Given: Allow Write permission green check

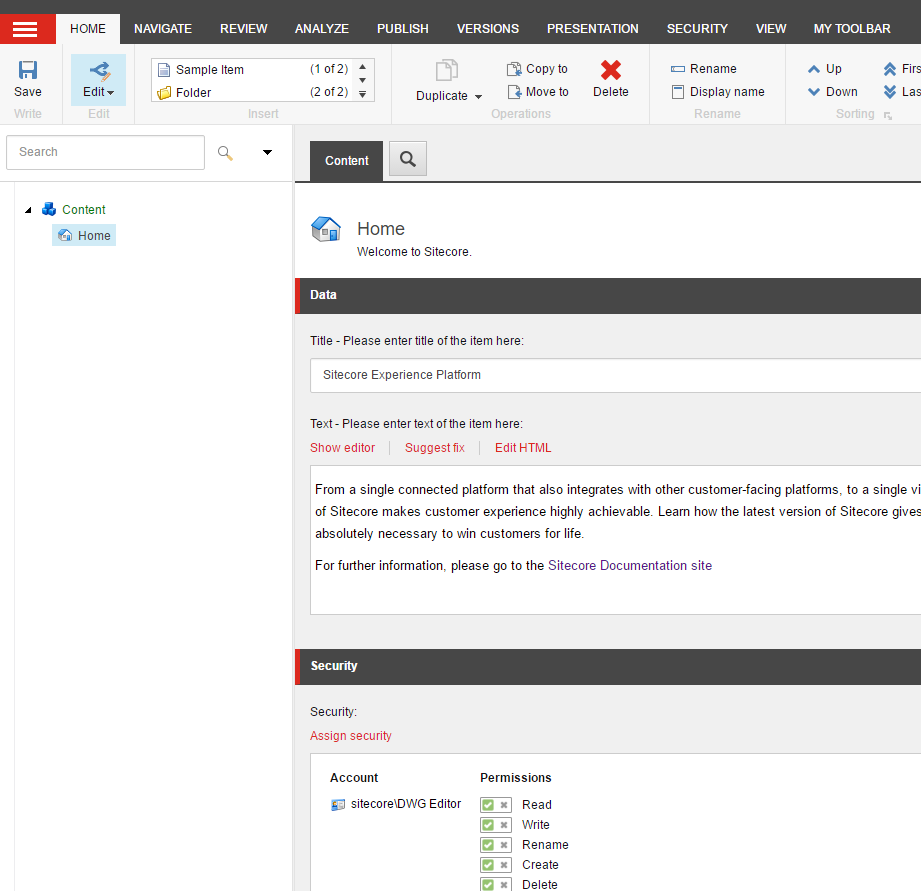Looking at the screenshot, I should 488,825.
